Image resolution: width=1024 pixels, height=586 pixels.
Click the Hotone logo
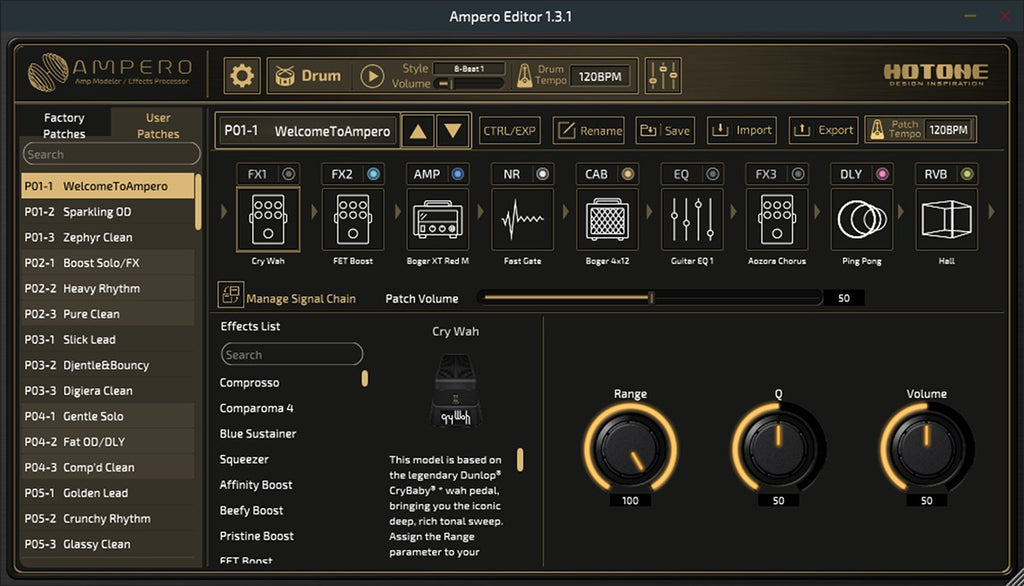(x=936, y=74)
